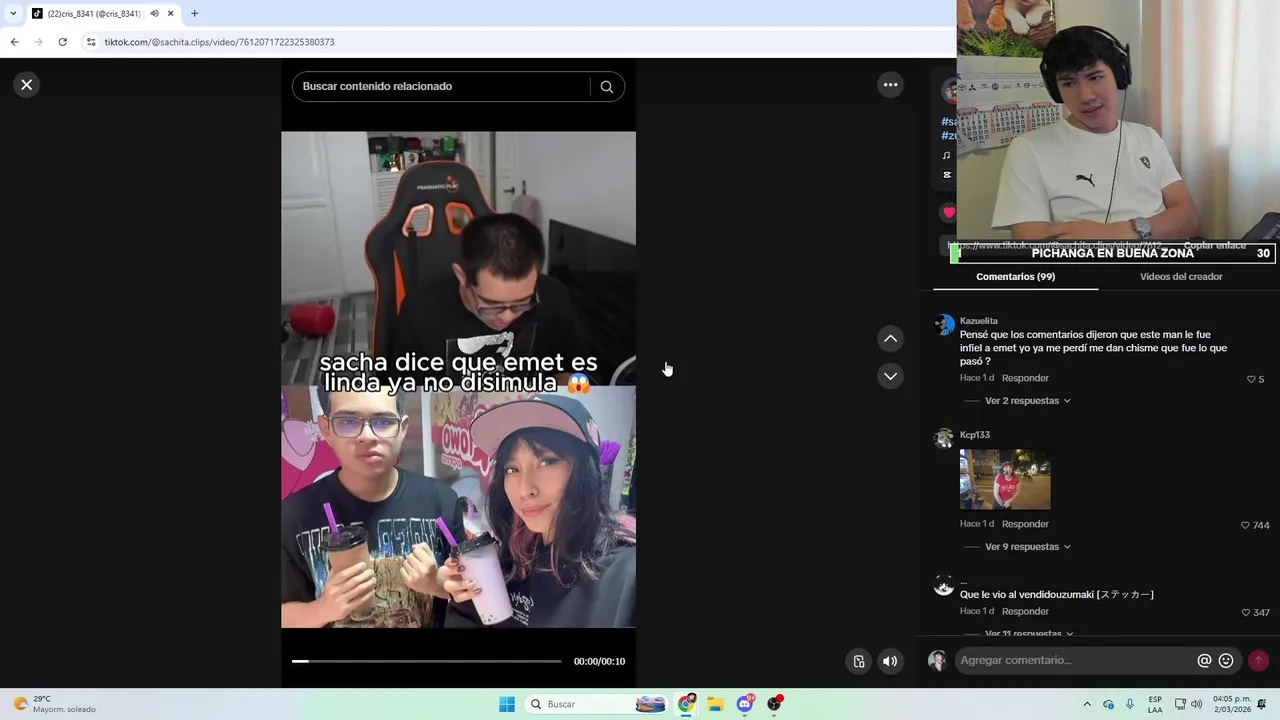Open the floating player mode icon
Viewport: 1280px width, 720px height.
858,661
